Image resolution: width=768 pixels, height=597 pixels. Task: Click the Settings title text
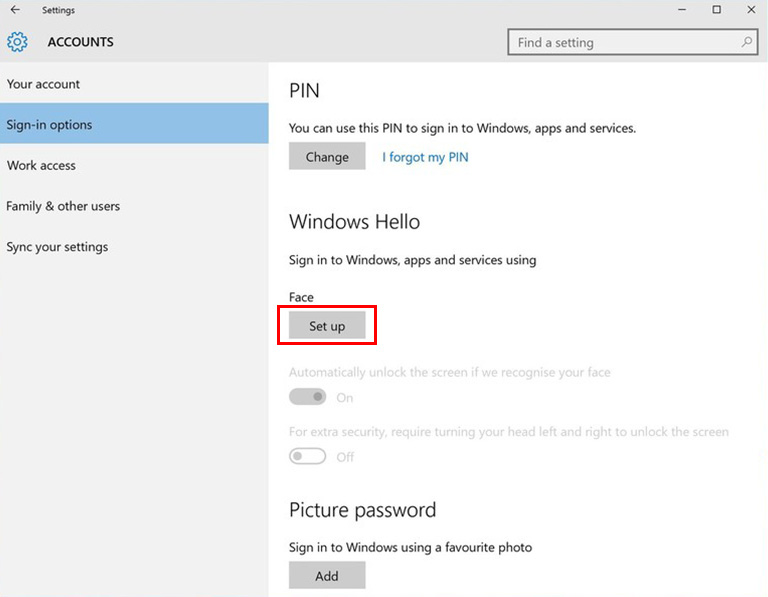pyautogui.click(x=58, y=10)
